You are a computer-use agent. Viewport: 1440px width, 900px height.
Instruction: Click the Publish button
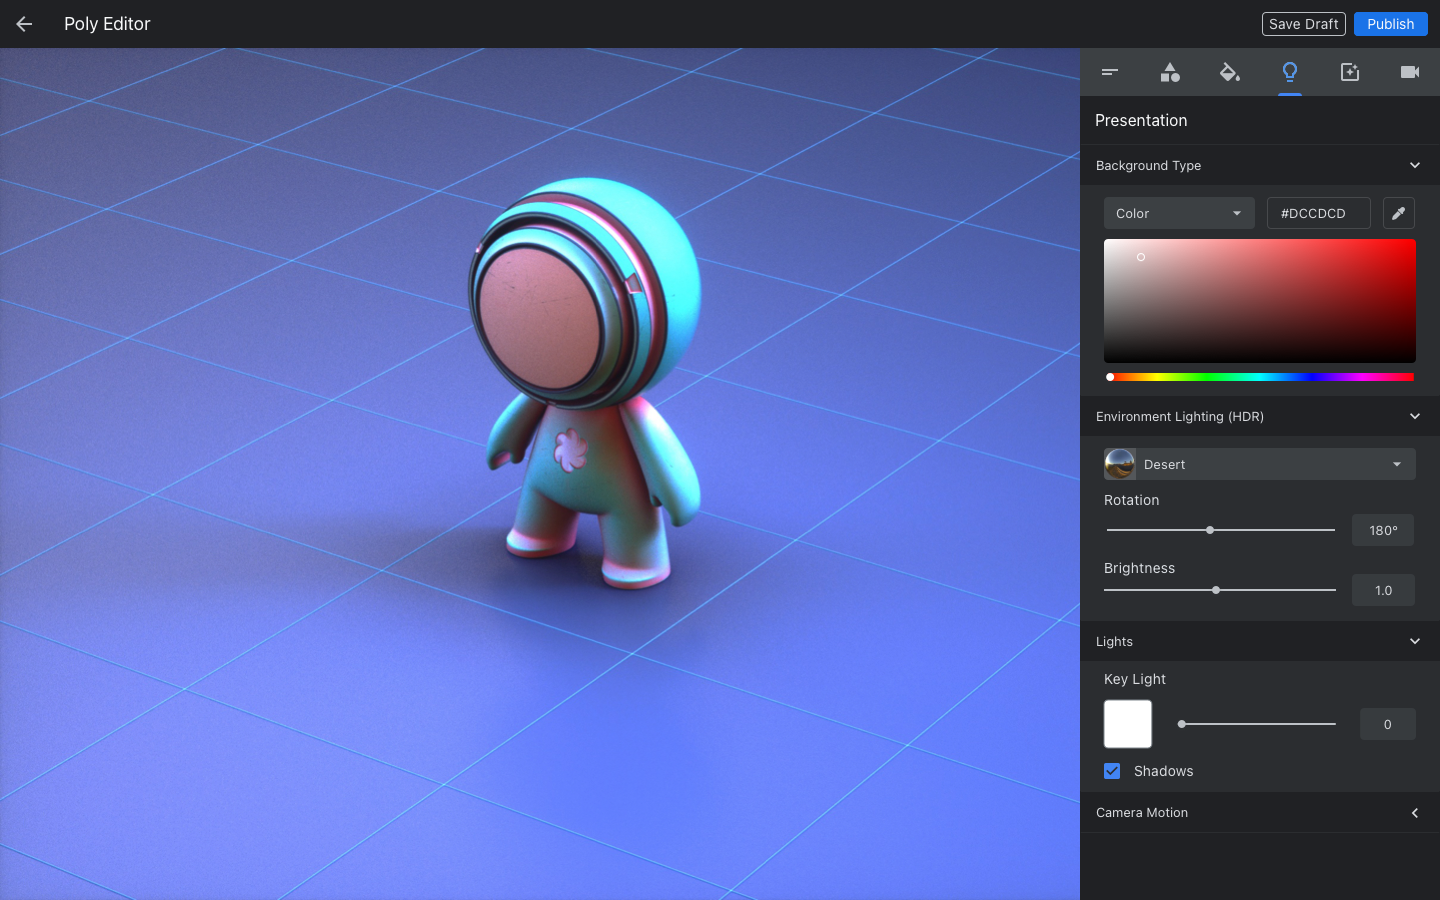(1391, 24)
